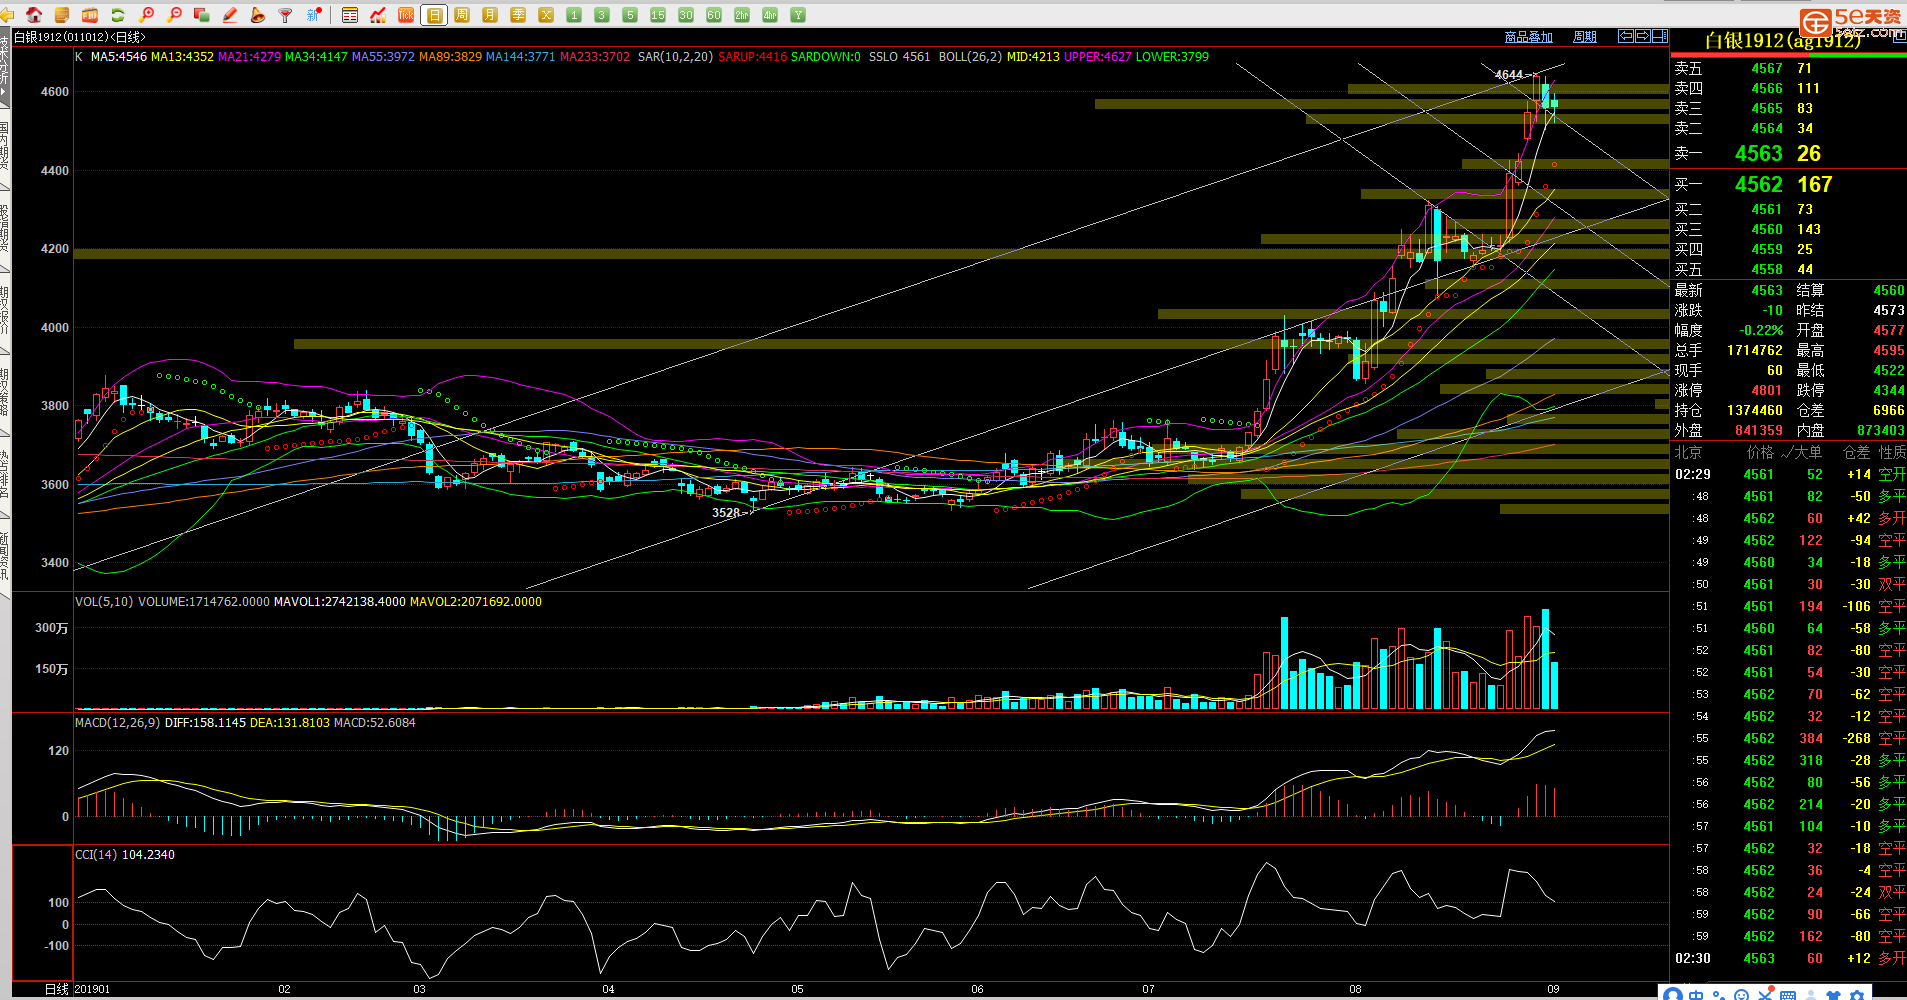Click the 02:30 trade row
Image resolution: width=1907 pixels, height=1000 pixels.
(x=1789, y=958)
